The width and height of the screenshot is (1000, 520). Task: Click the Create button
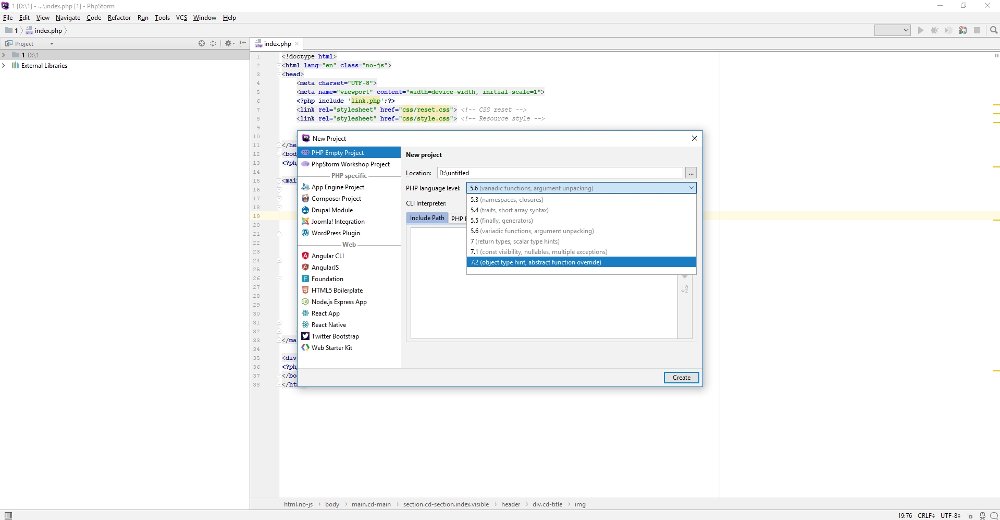coord(680,377)
